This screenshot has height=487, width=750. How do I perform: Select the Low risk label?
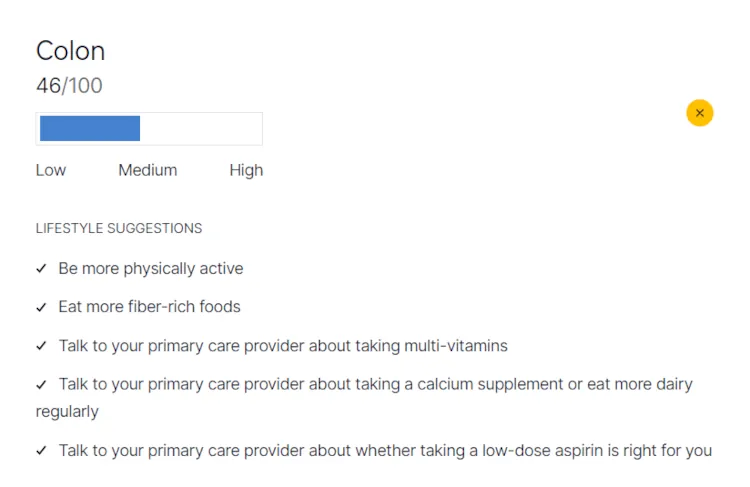(51, 170)
